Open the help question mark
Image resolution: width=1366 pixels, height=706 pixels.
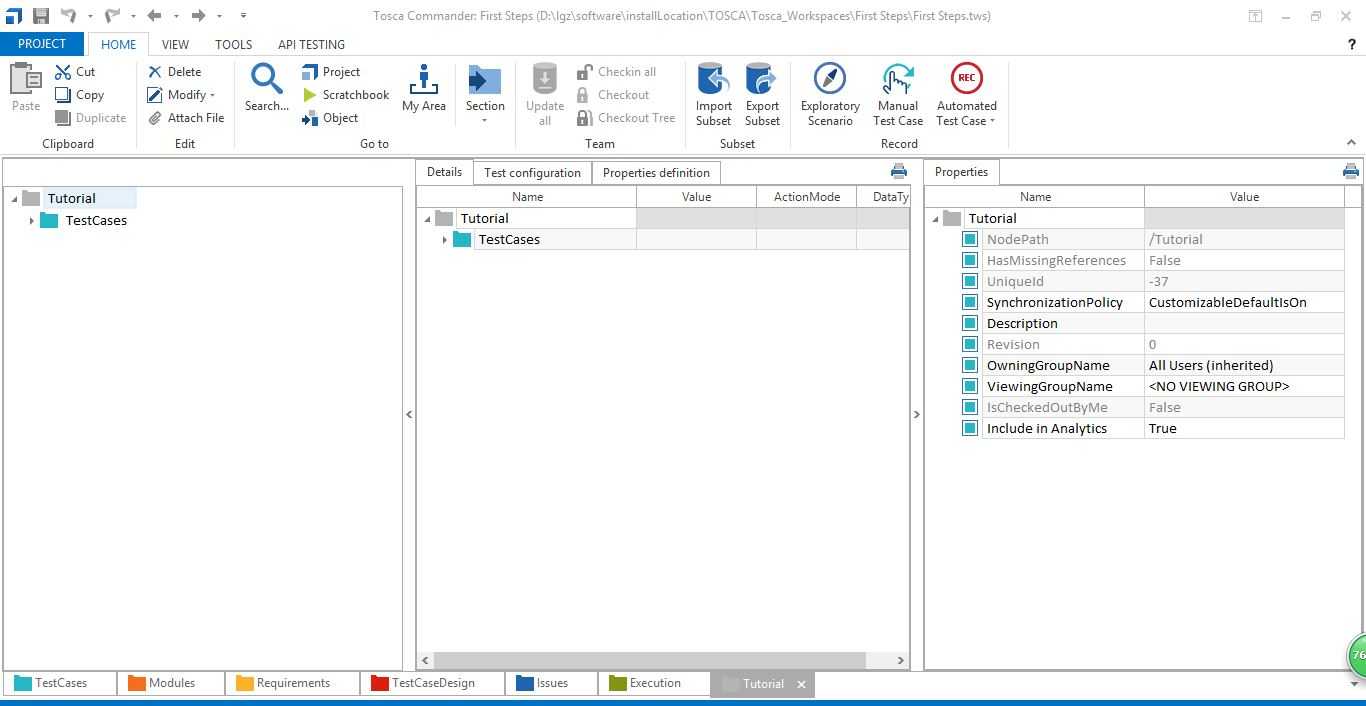[x=1352, y=44]
